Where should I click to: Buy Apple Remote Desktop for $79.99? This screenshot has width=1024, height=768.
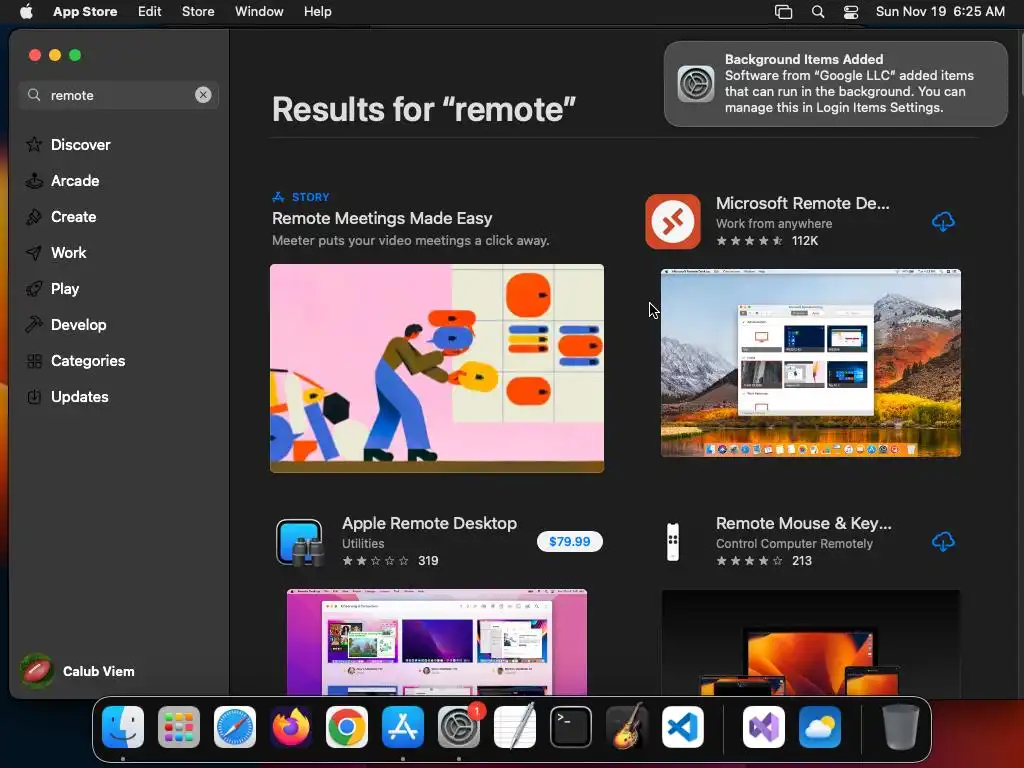point(569,541)
